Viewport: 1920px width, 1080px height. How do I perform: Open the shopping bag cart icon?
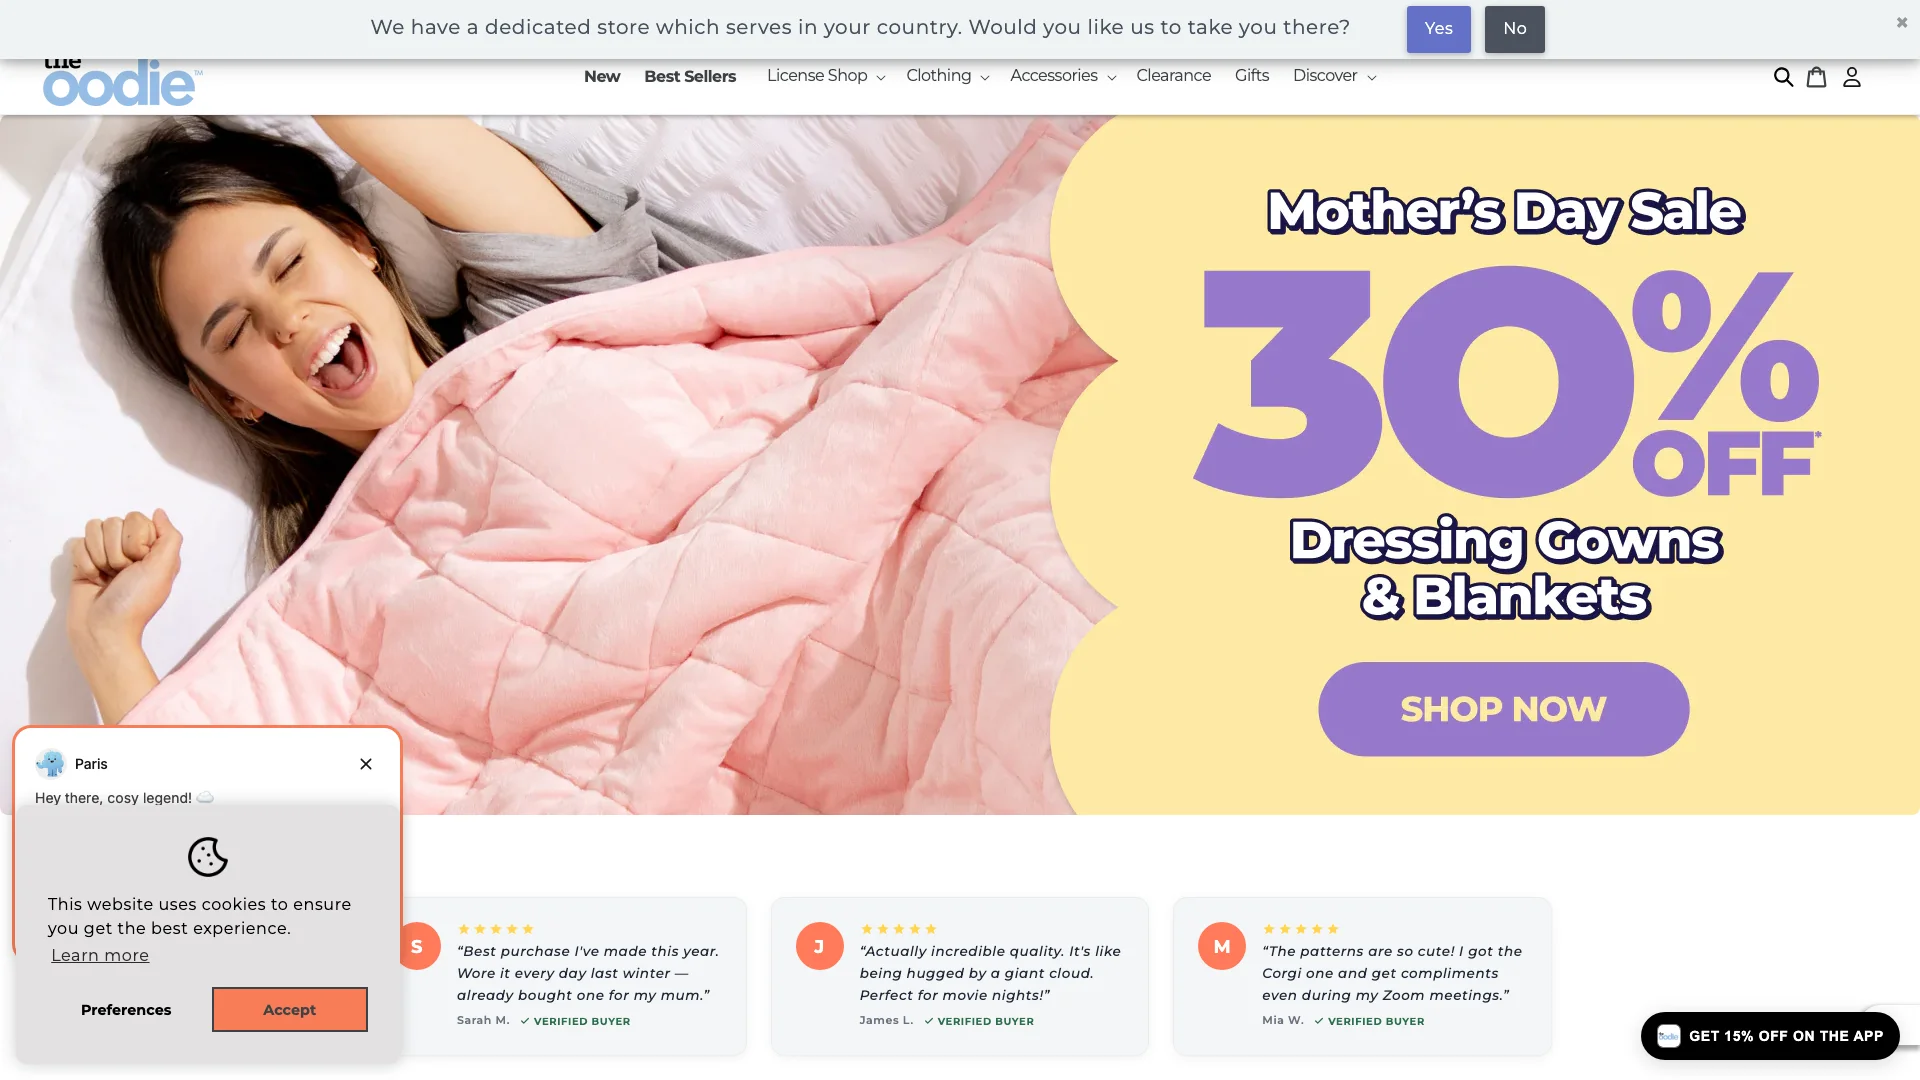[1817, 77]
